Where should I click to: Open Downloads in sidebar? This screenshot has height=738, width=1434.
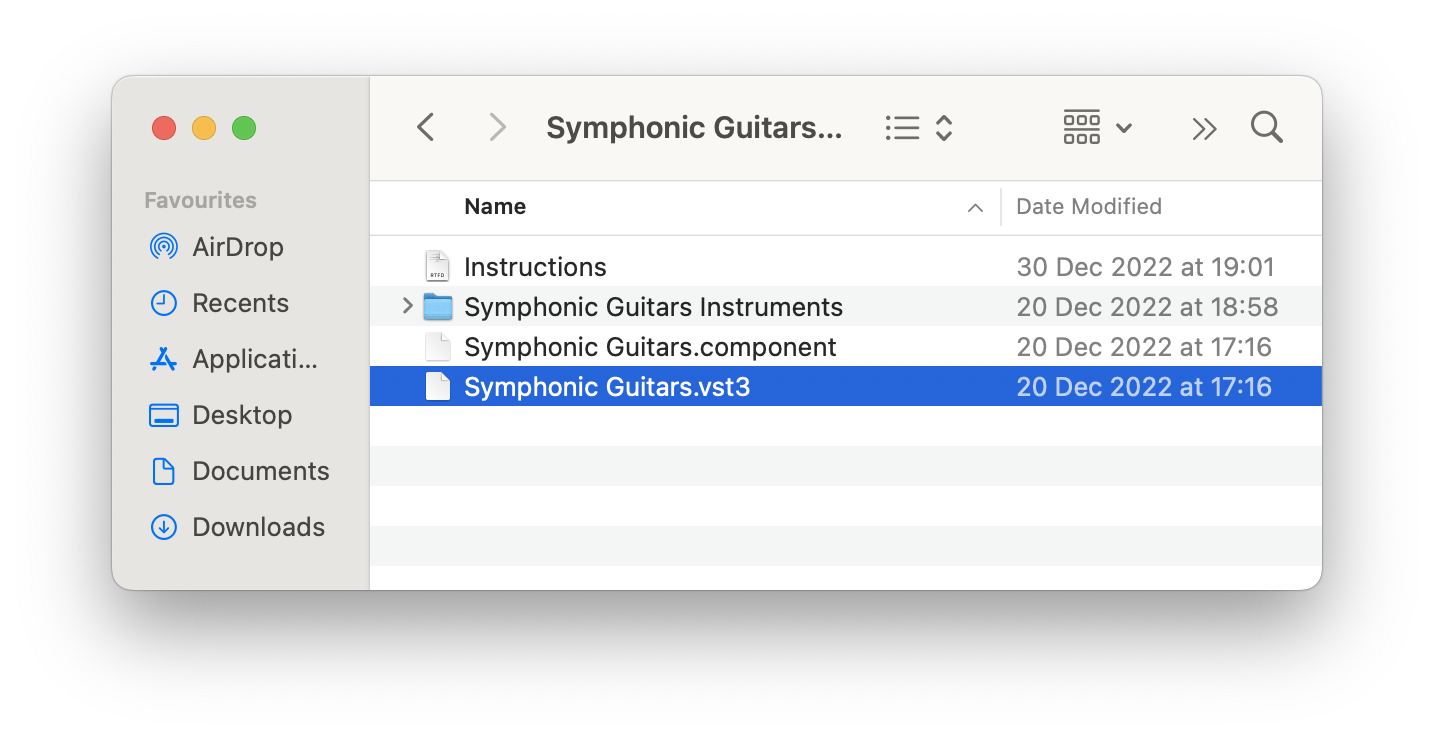coord(258,527)
